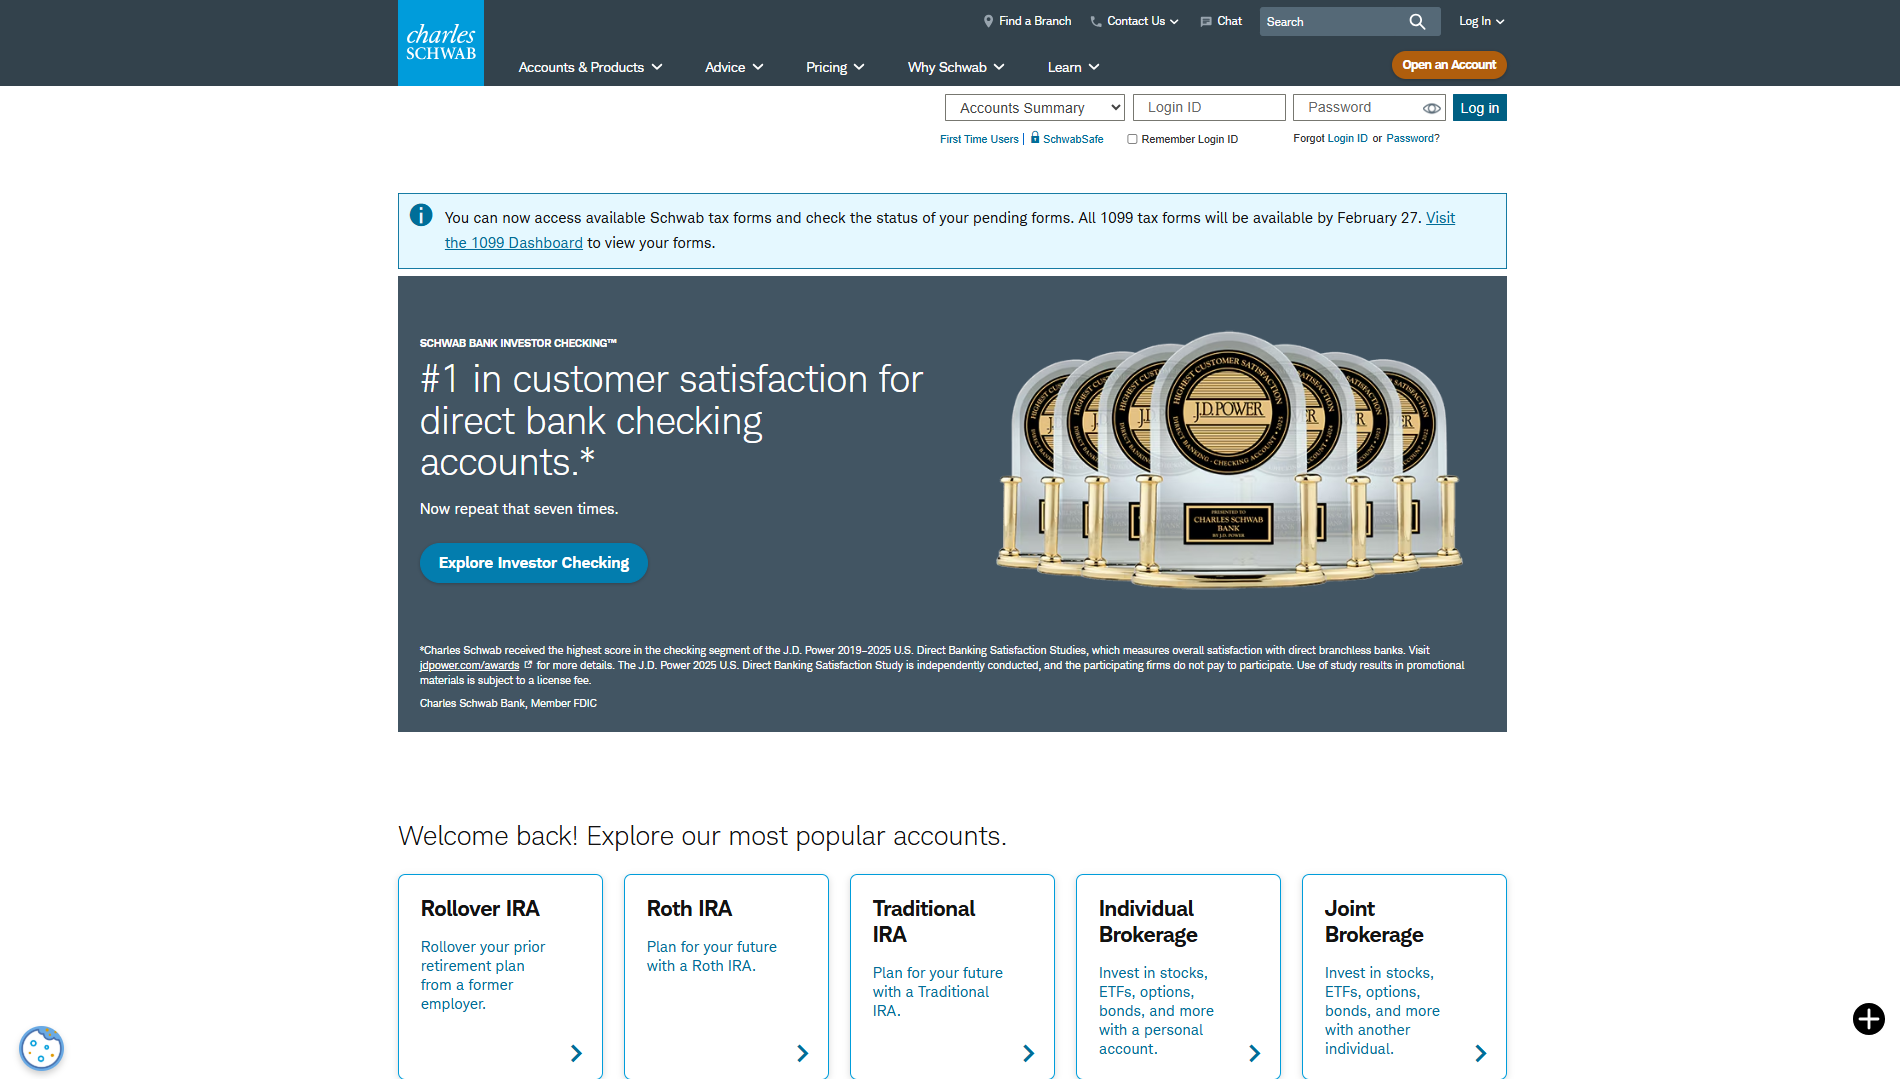The image size is (1900, 1079).
Task: Click the Charles Schwab logo
Action: tap(441, 43)
